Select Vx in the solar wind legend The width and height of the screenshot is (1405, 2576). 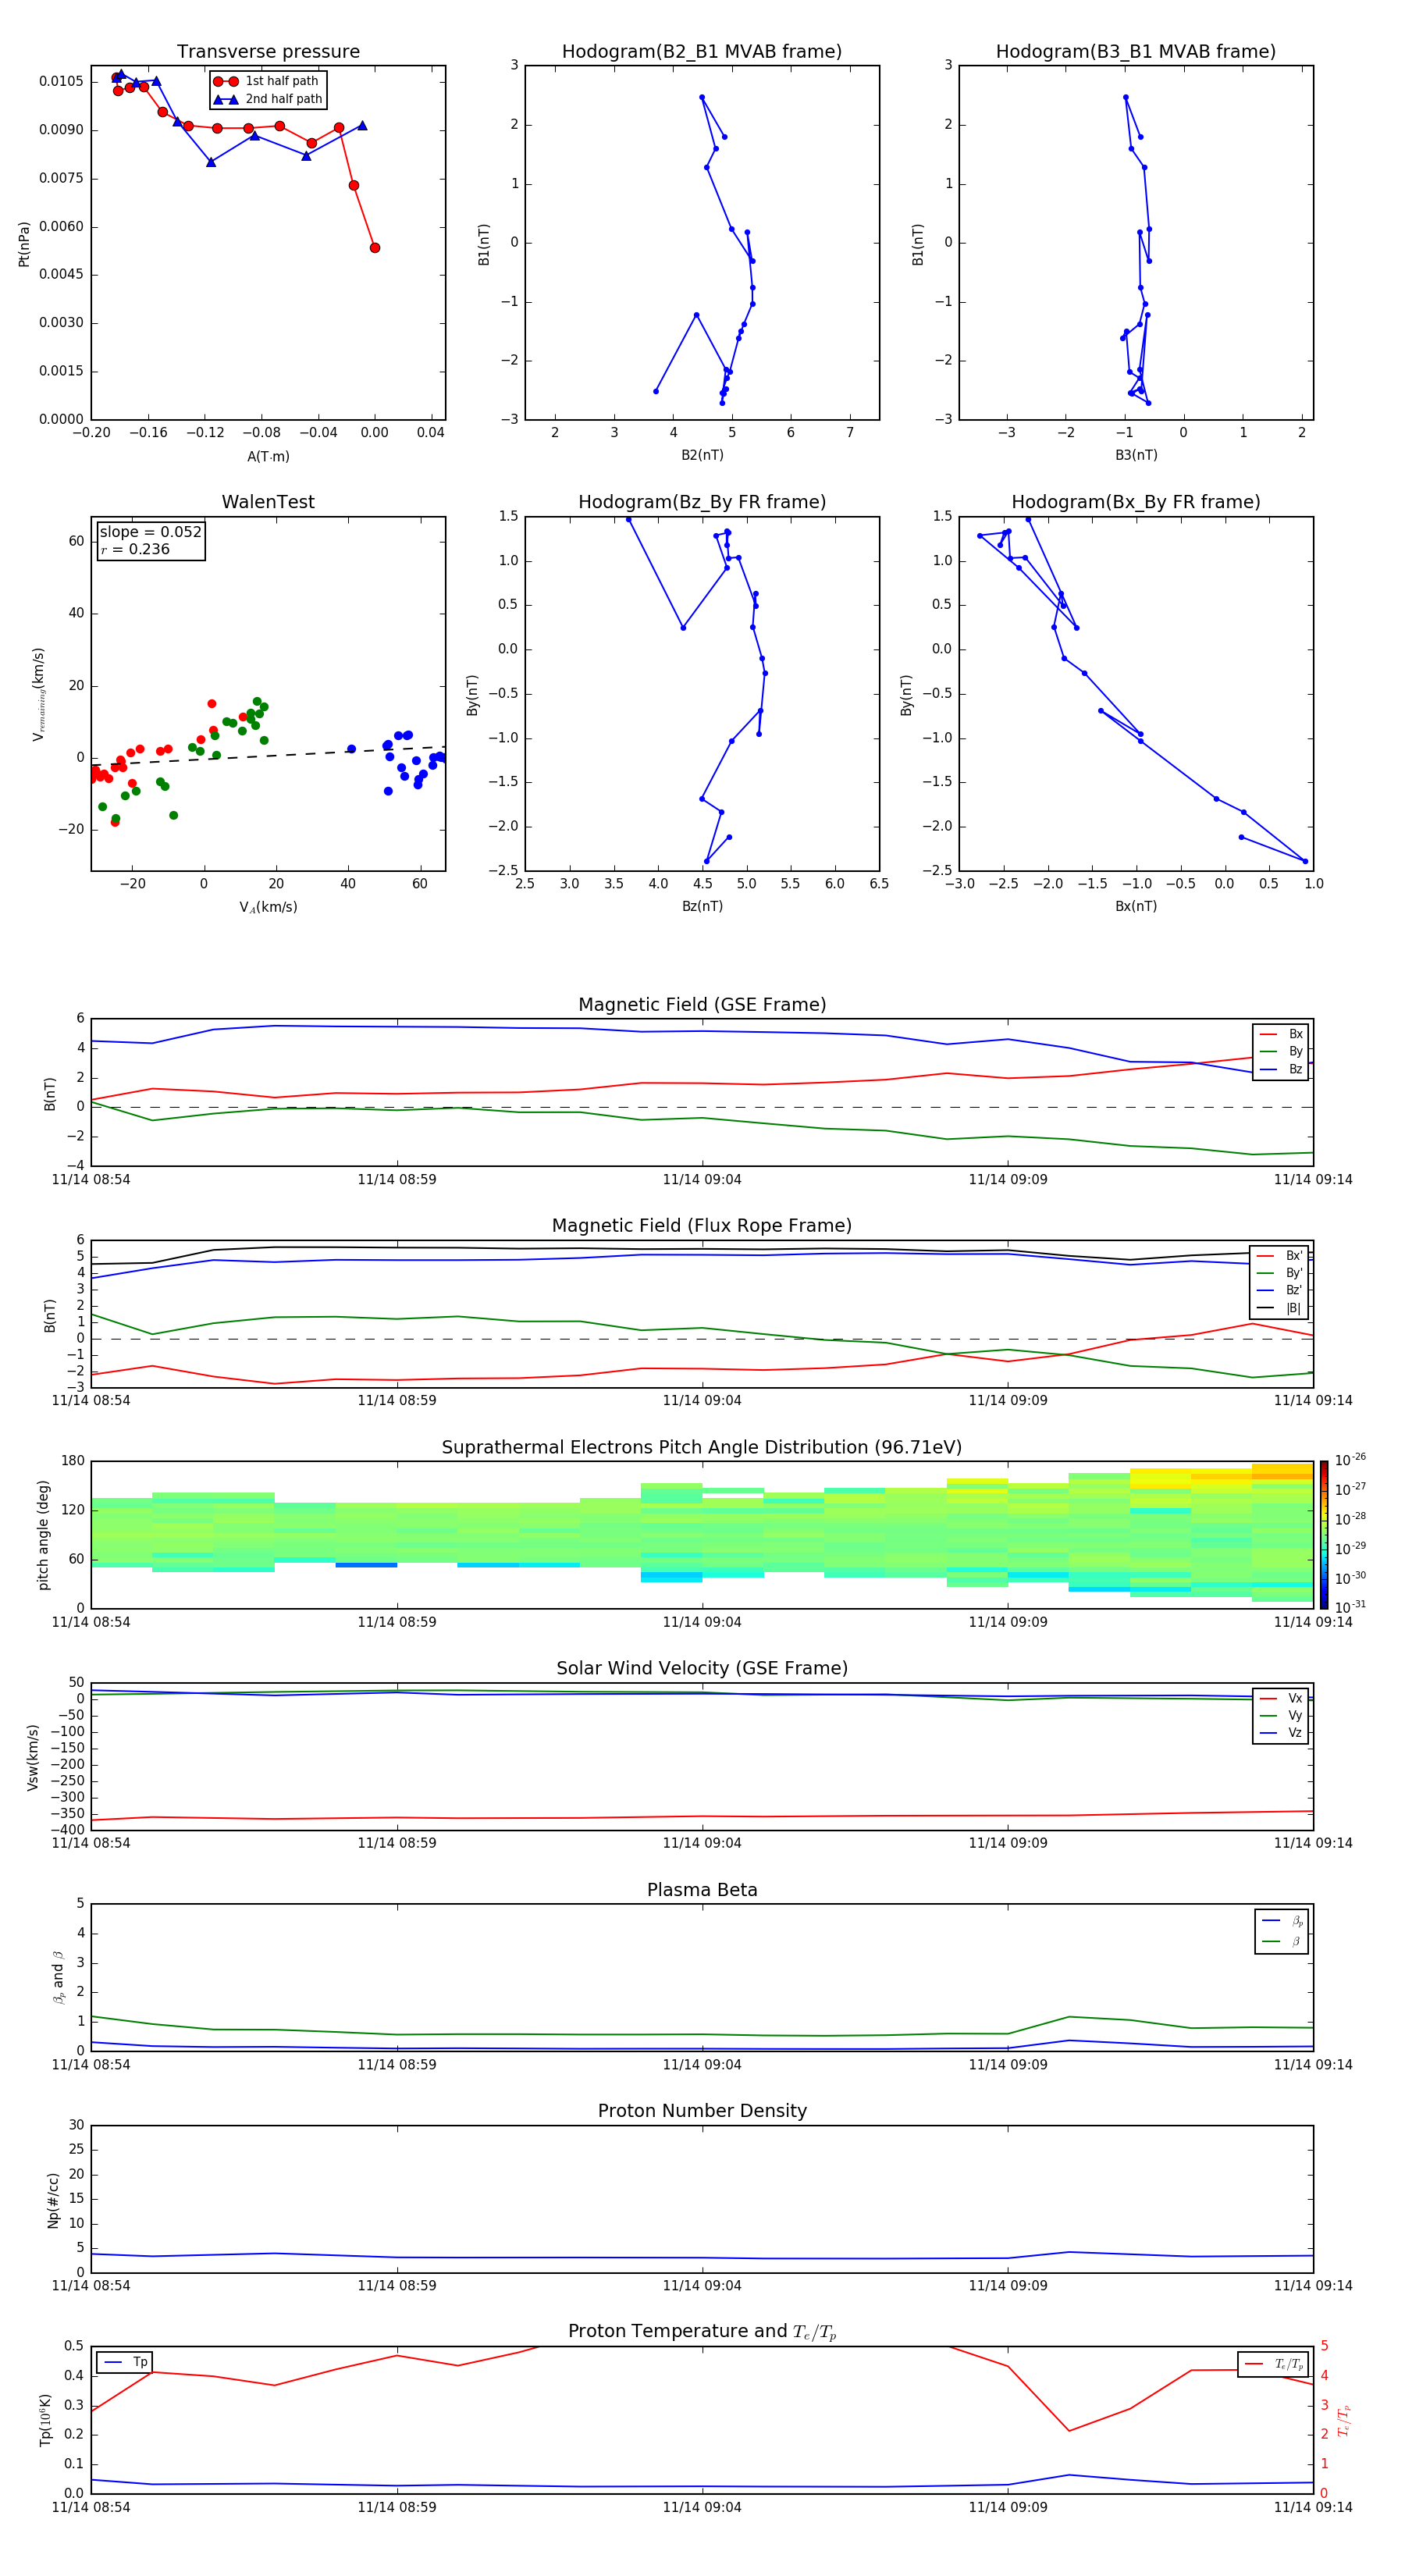pyautogui.click(x=1281, y=1698)
